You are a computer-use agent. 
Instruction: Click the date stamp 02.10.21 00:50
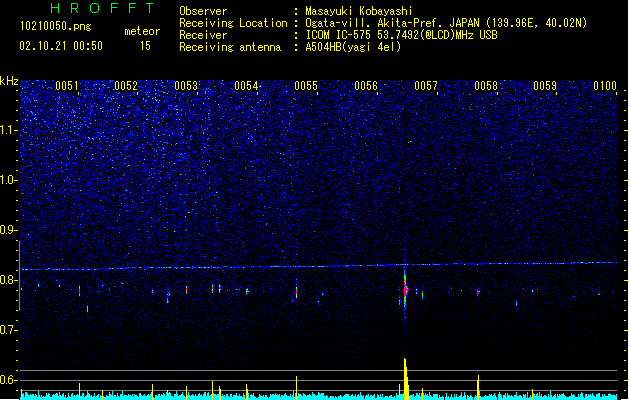61,46
